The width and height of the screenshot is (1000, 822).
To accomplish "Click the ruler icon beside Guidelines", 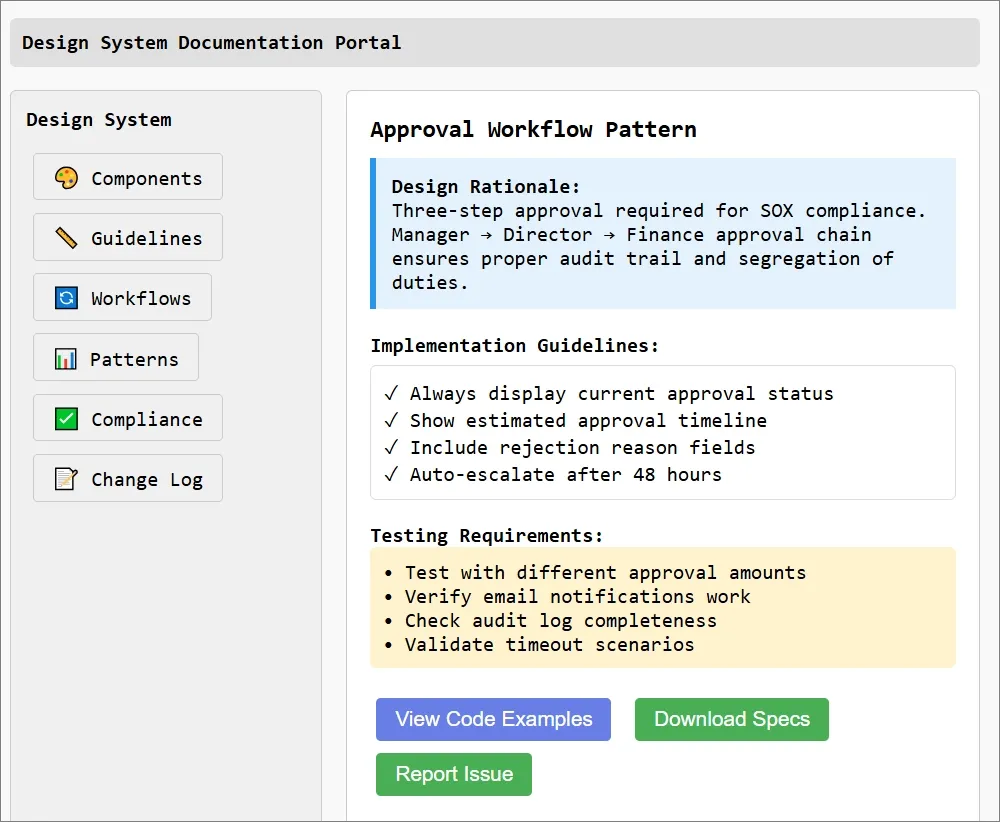I will [66, 238].
